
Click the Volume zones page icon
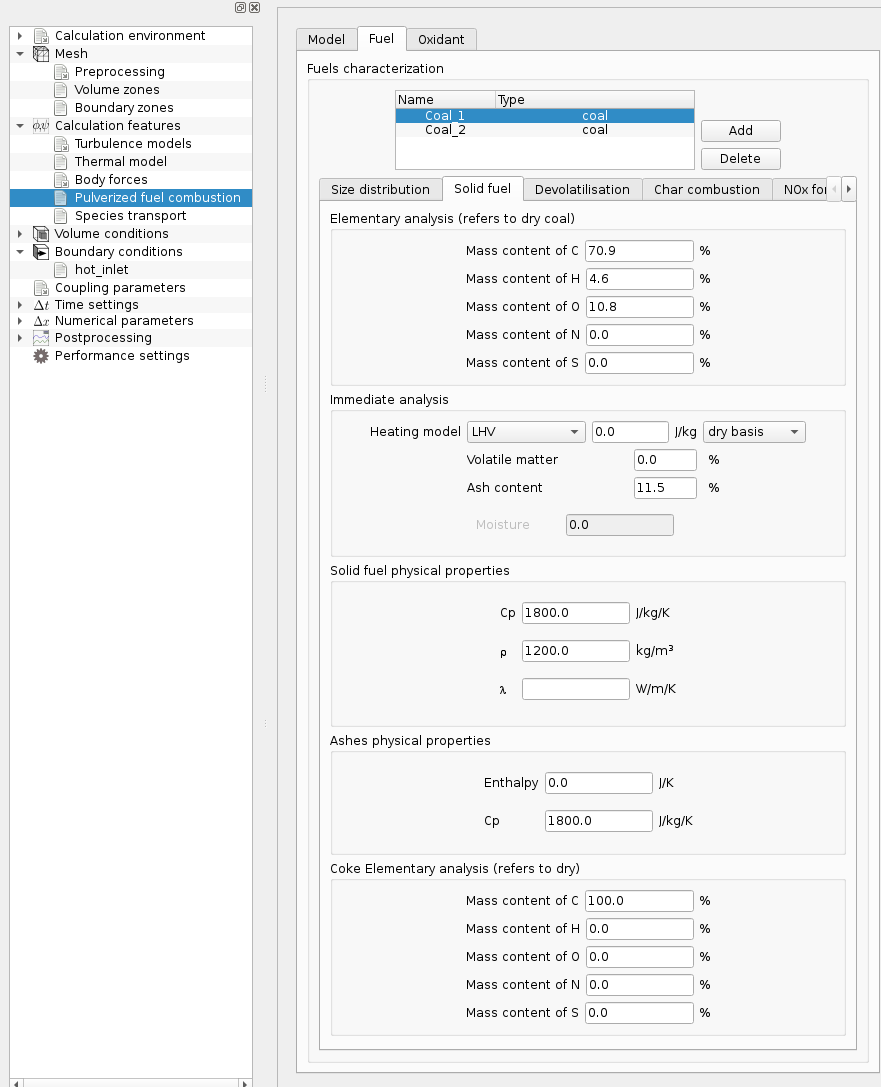pos(61,89)
